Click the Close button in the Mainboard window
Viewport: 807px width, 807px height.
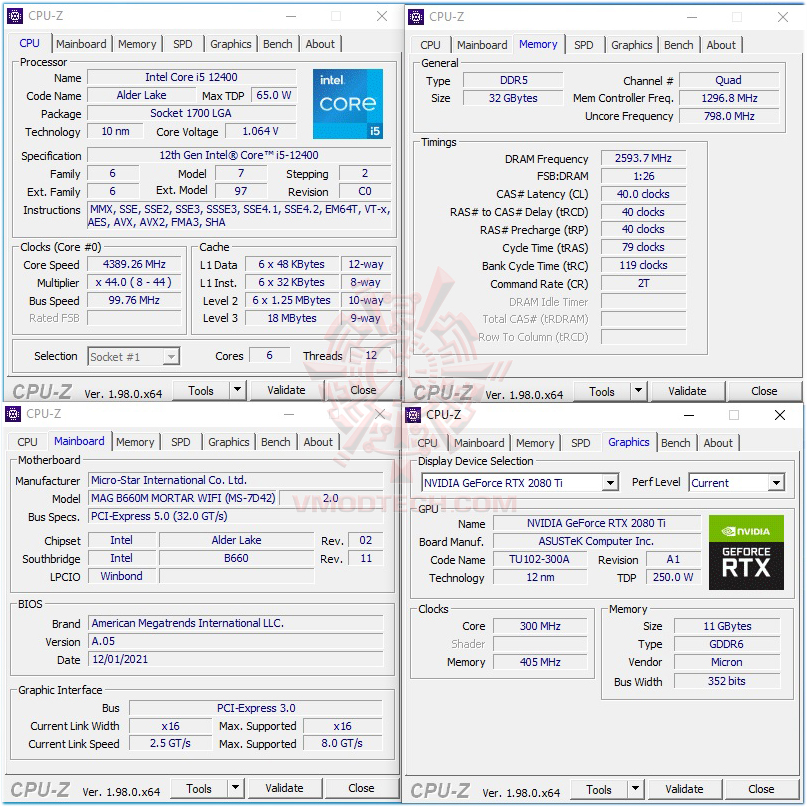click(x=362, y=787)
